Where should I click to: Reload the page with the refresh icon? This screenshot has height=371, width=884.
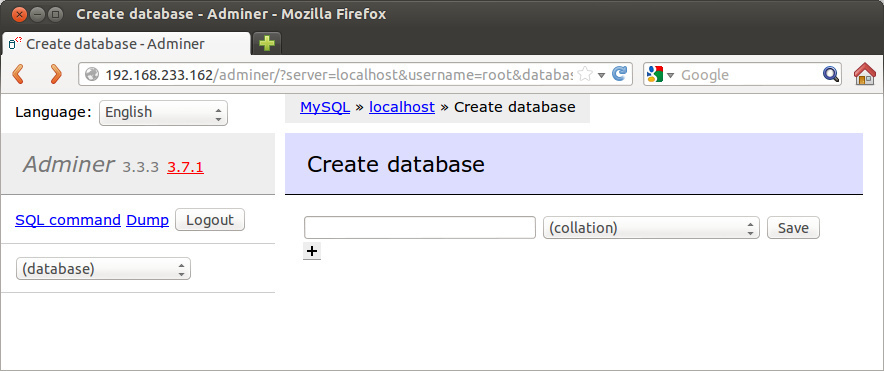620,74
